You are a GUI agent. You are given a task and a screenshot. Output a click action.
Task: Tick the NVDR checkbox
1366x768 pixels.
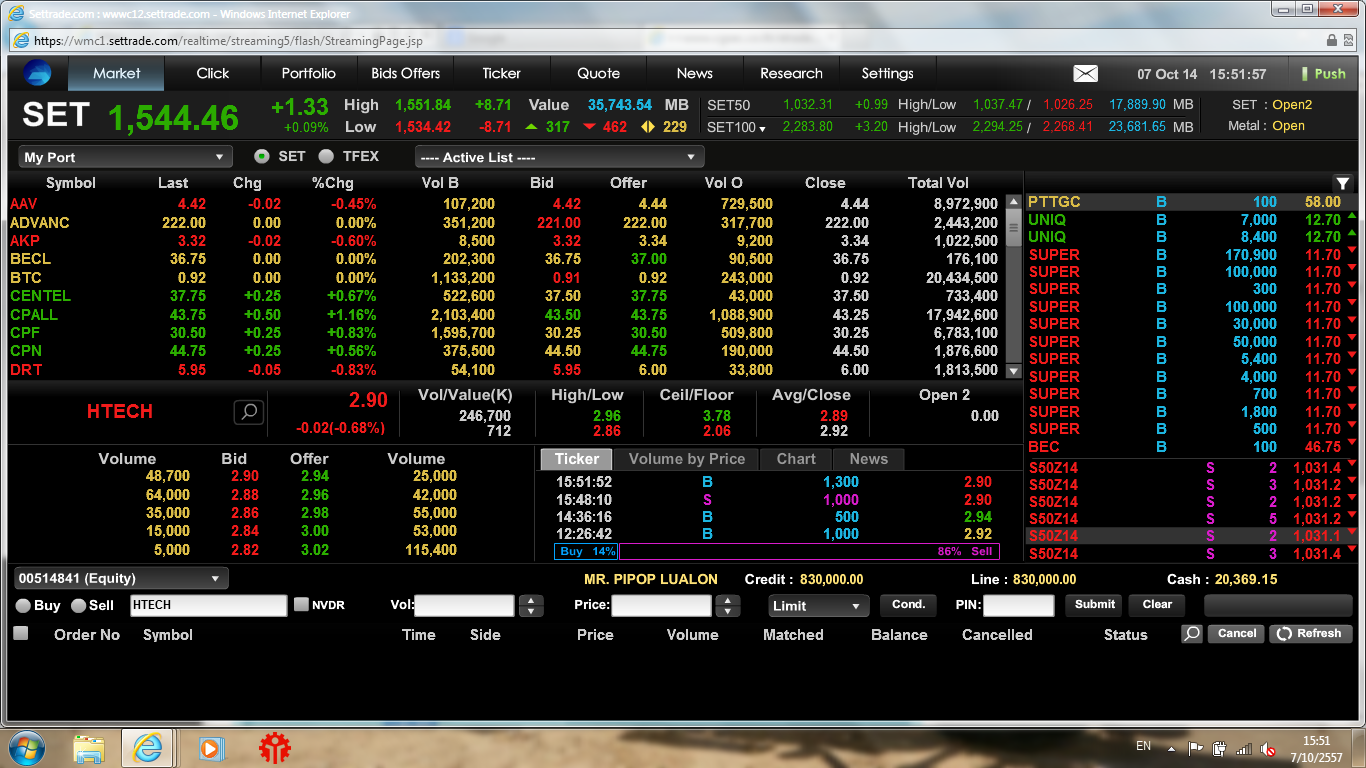pyautogui.click(x=301, y=604)
